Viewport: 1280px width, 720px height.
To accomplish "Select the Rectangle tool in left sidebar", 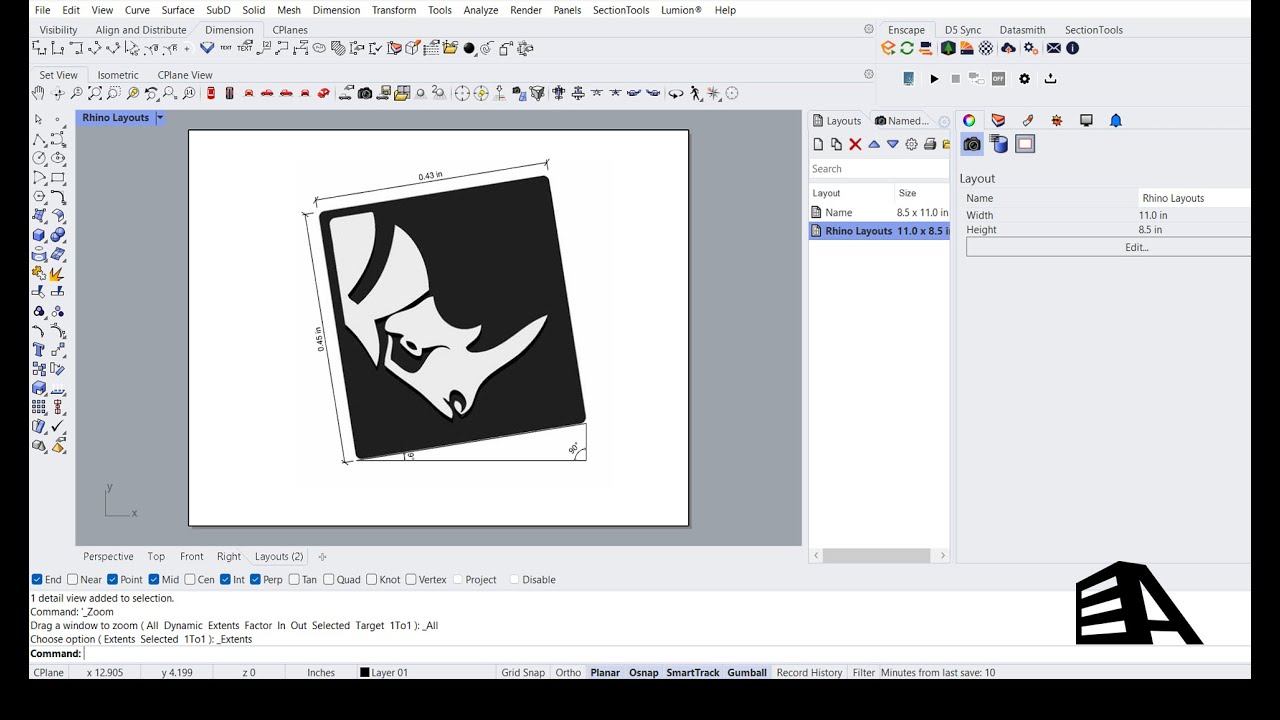I will [x=58, y=177].
